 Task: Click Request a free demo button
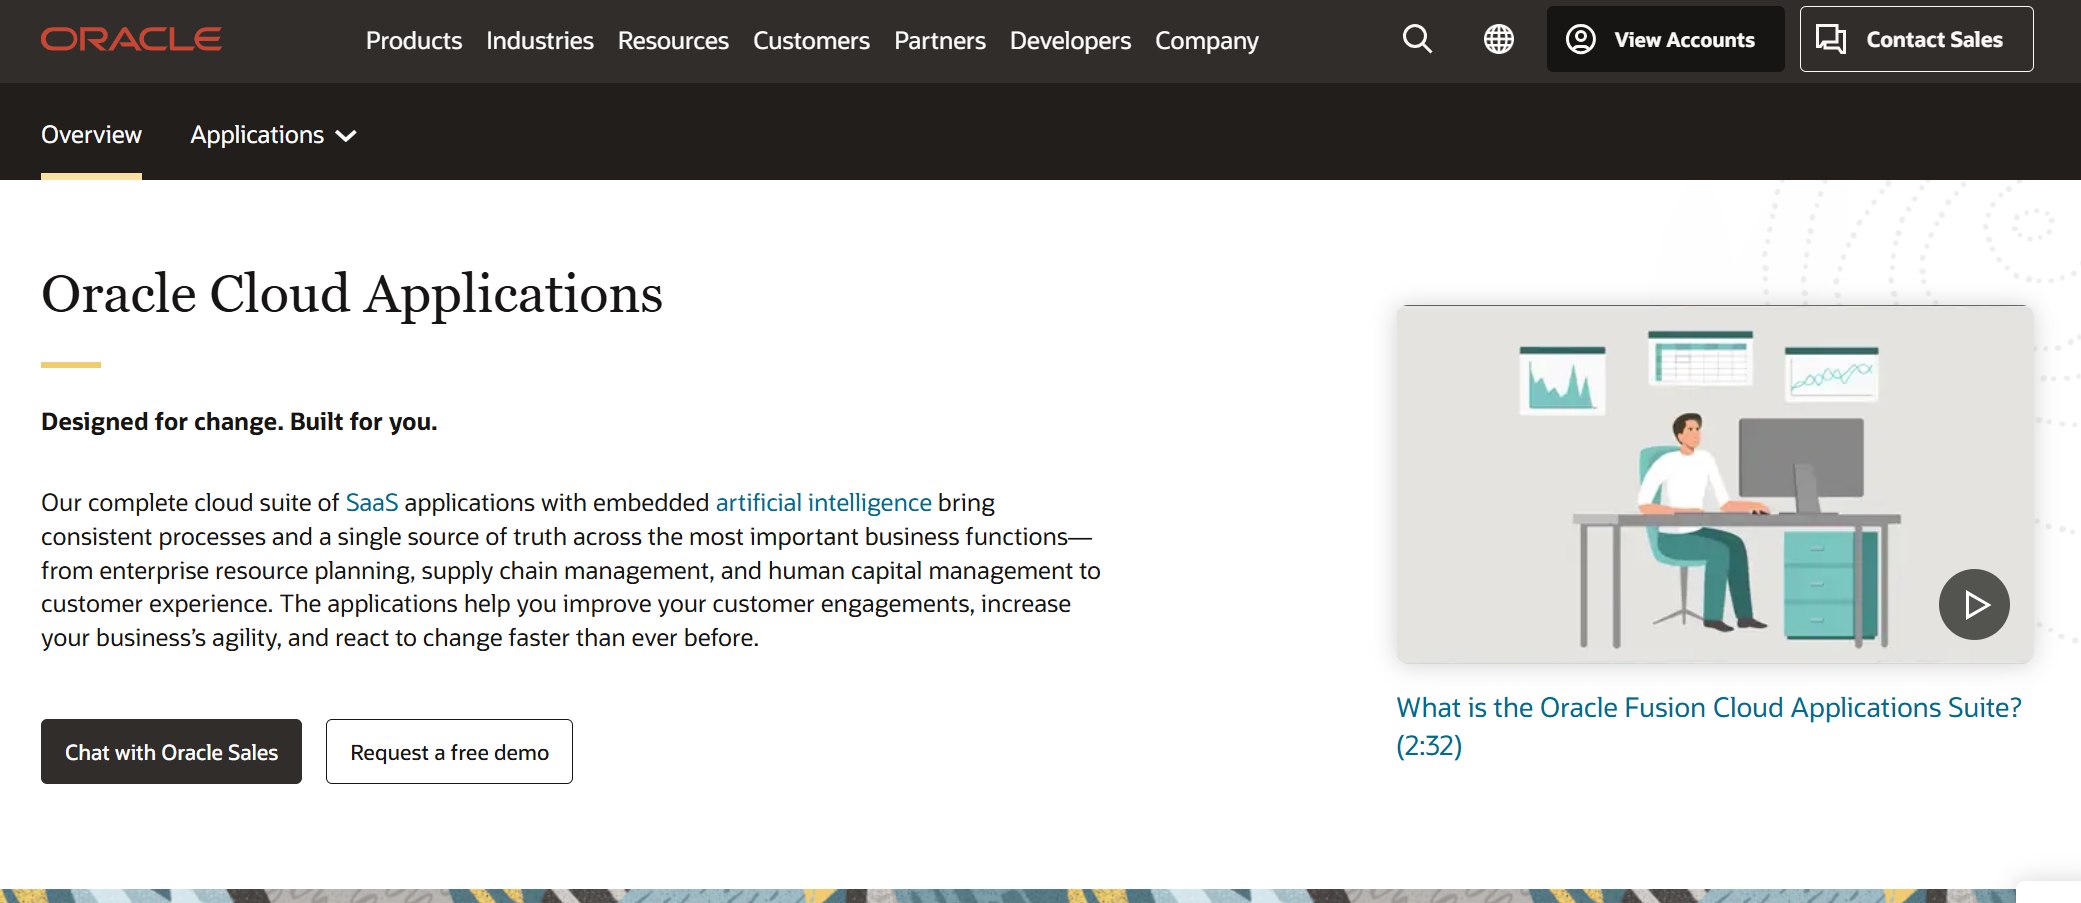449,752
